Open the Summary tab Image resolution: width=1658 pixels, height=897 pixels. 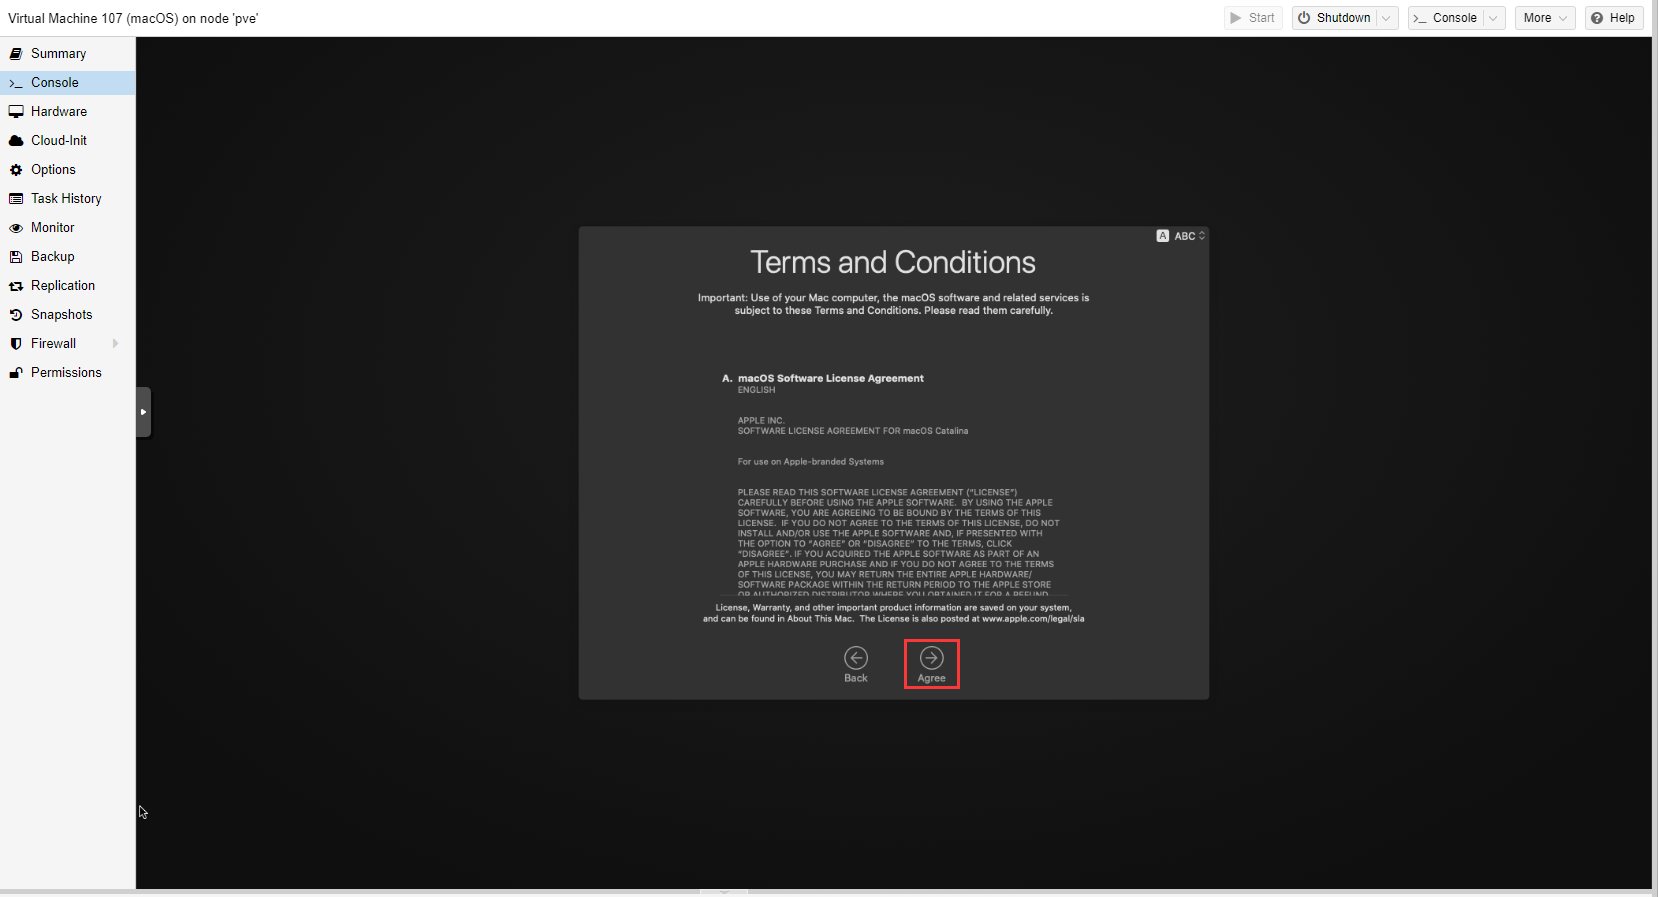[x=58, y=54]
